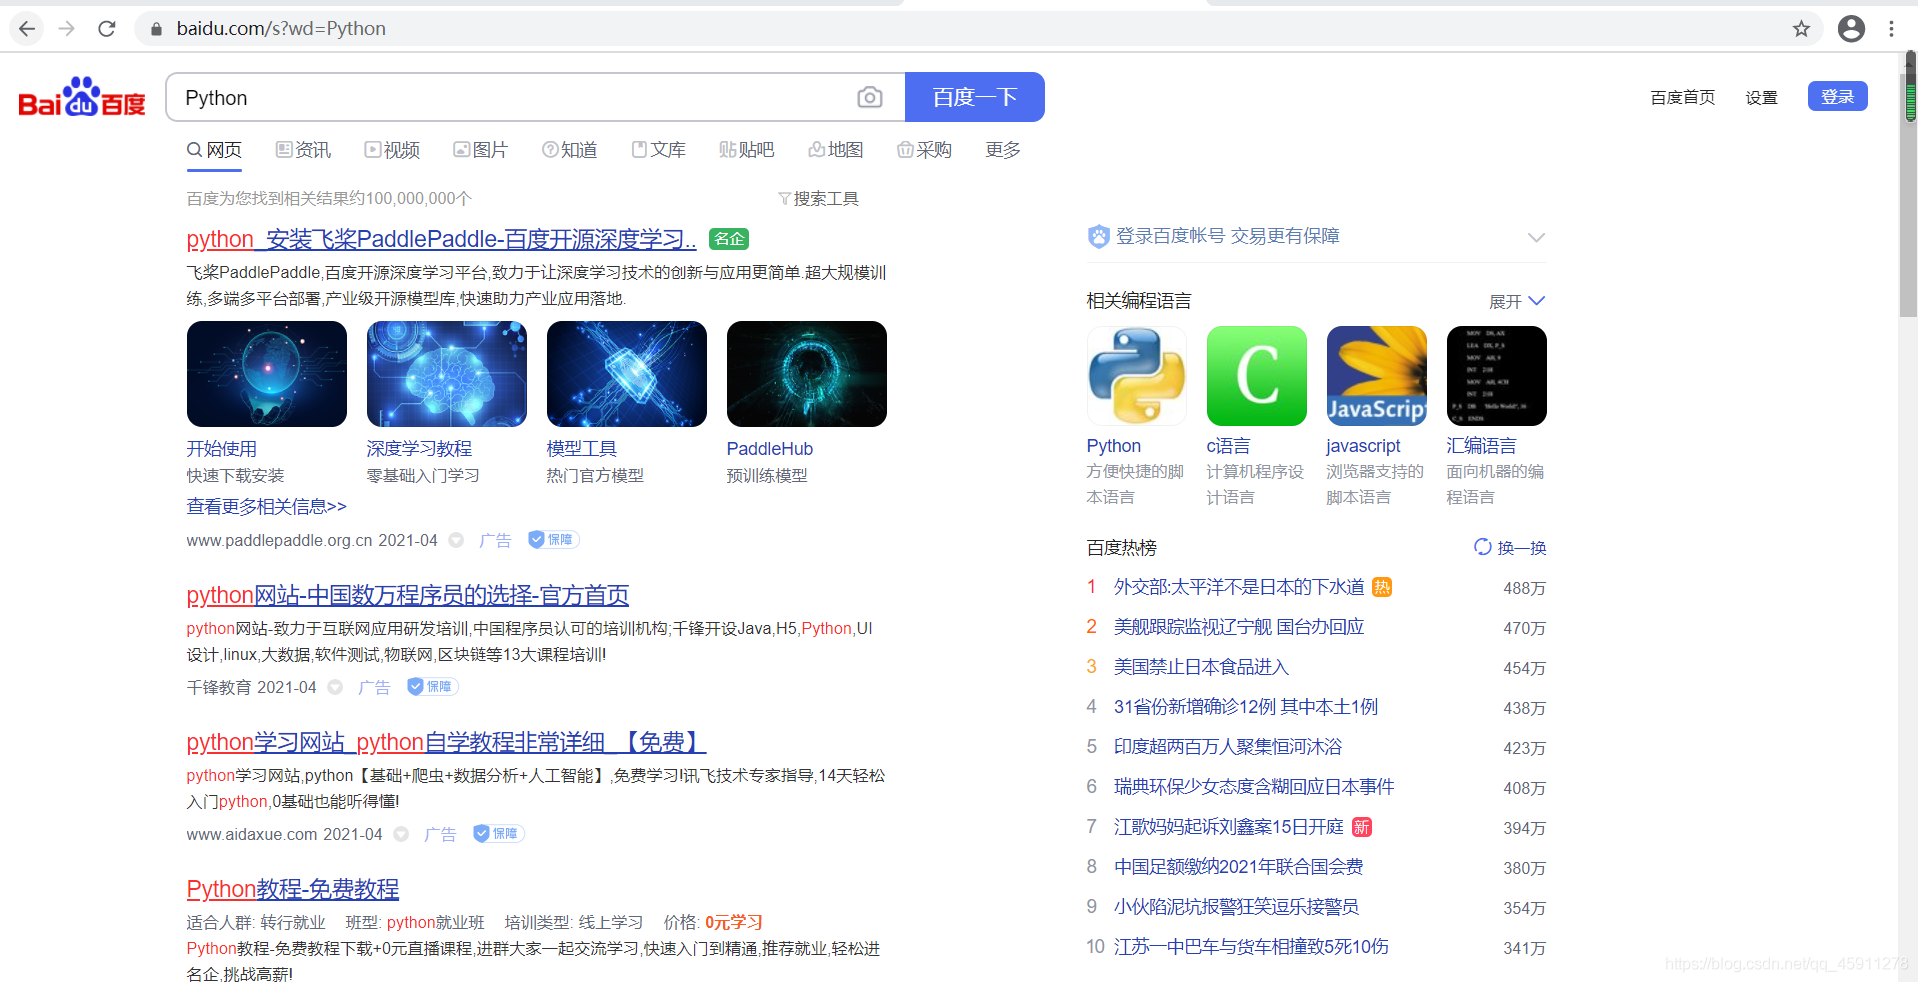Select the 网页 tab
The width and height of the screenshot is (1918, 982).
coord(214,150)
